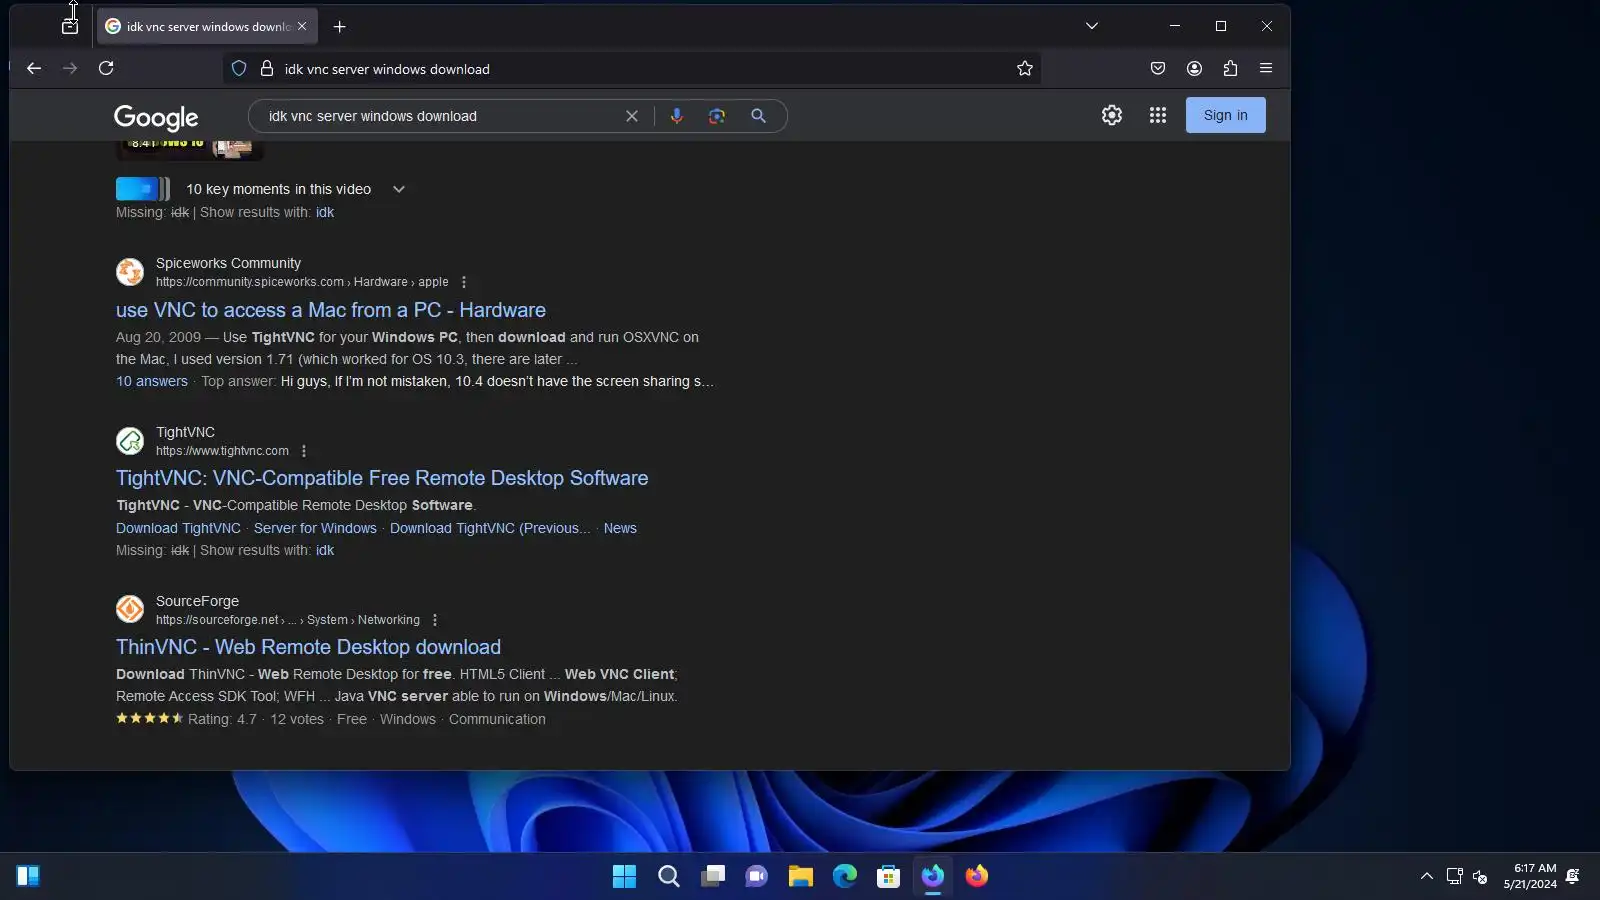Open the Windows Widgets panel
1600x900 pixels.
coord(28,876)
